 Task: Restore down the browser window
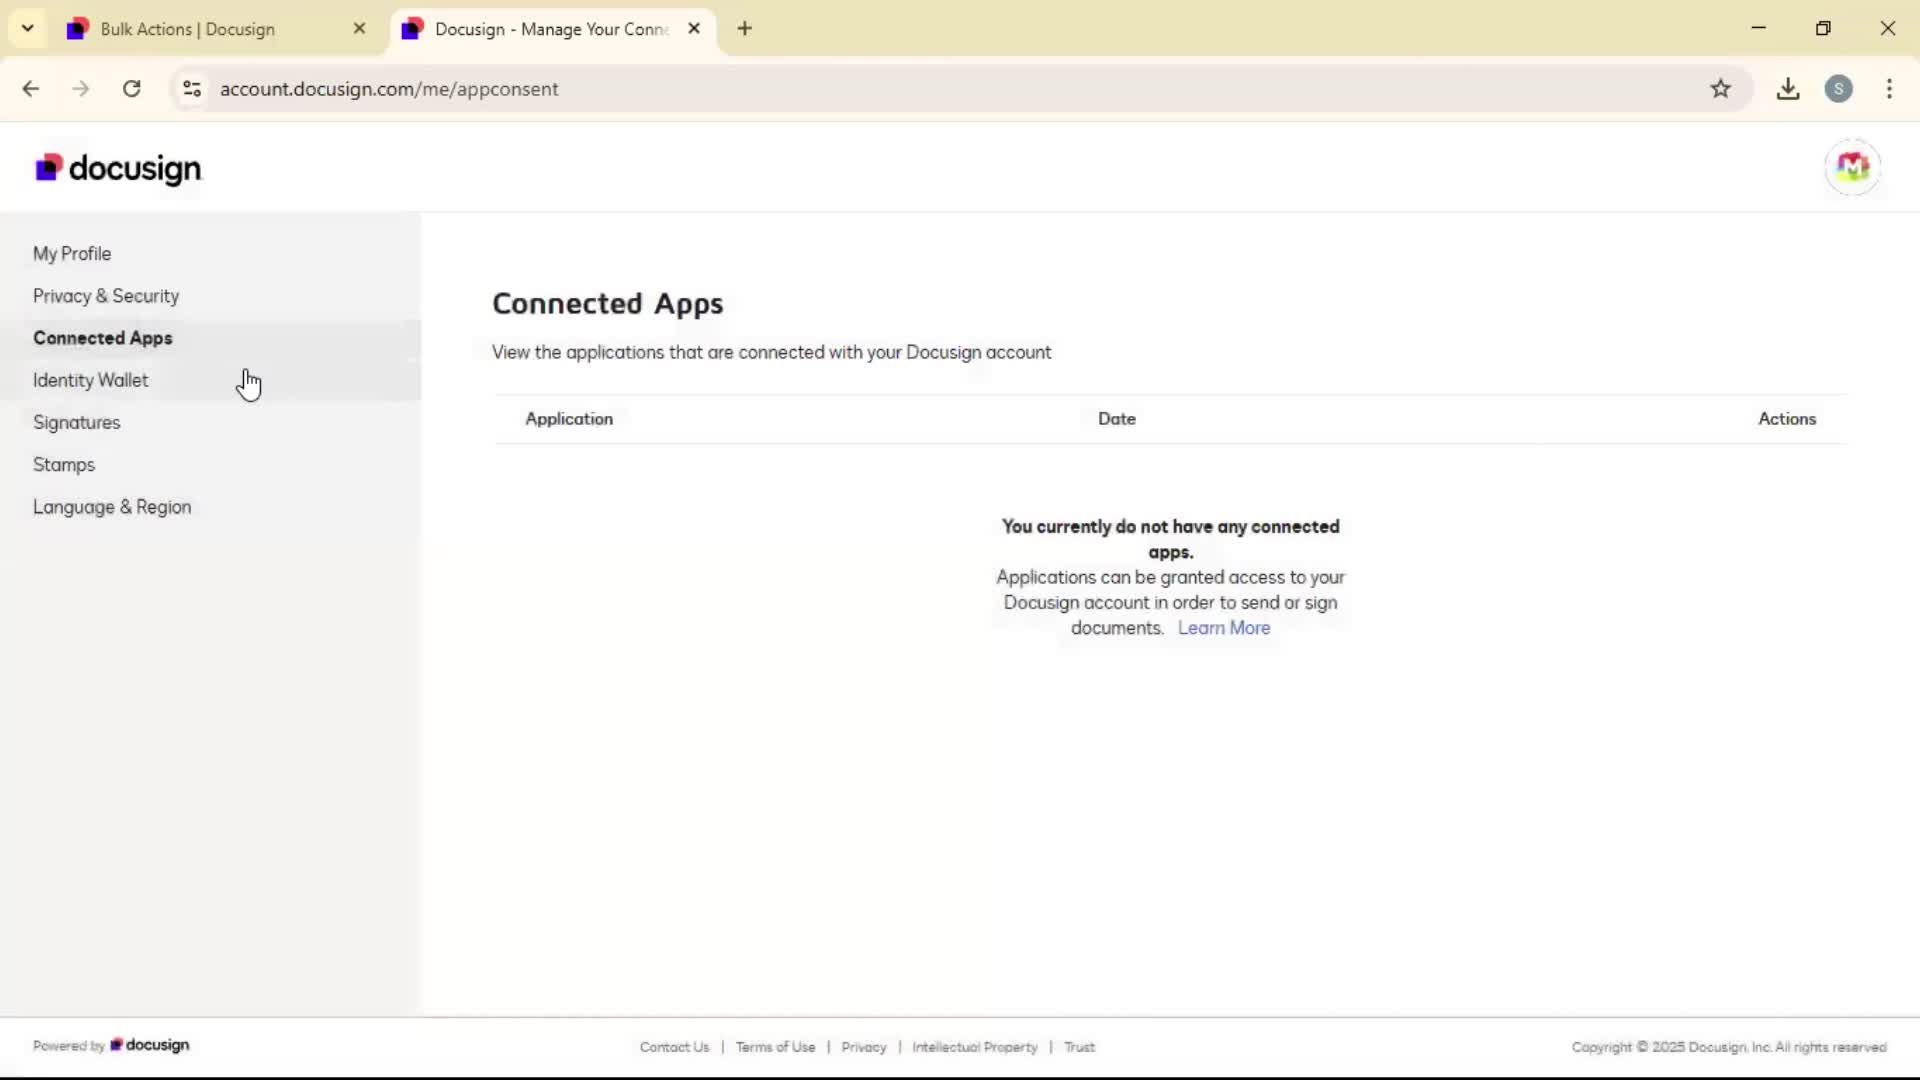tap(1823, 28)
